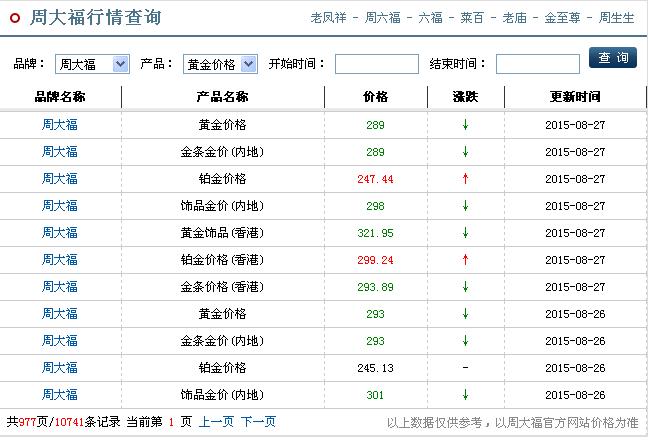
Task: Select the price value 293.89
Action: [375, 287]
